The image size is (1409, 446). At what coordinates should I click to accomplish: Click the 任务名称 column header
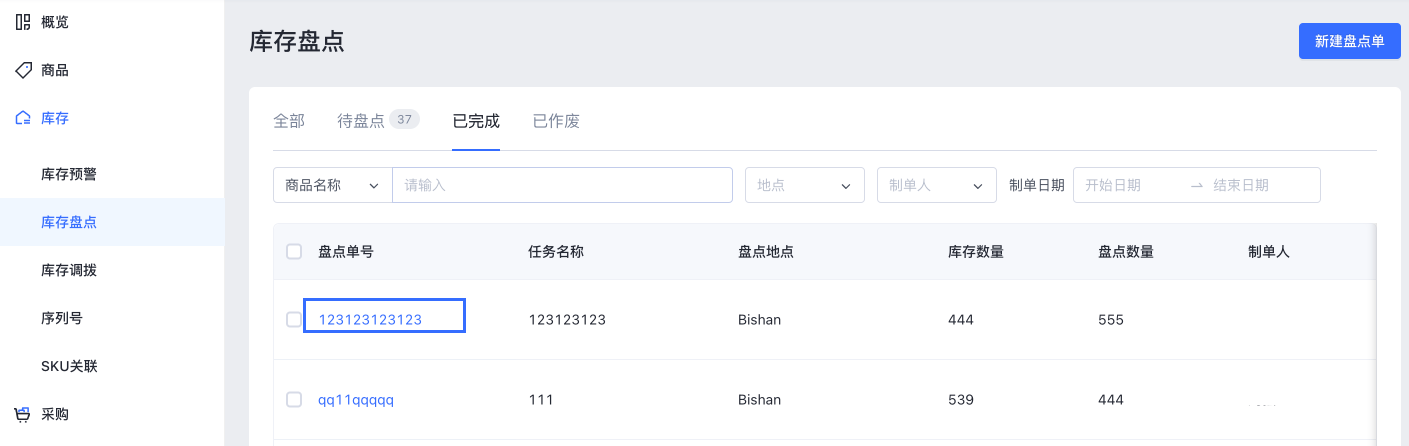[556, 252]
